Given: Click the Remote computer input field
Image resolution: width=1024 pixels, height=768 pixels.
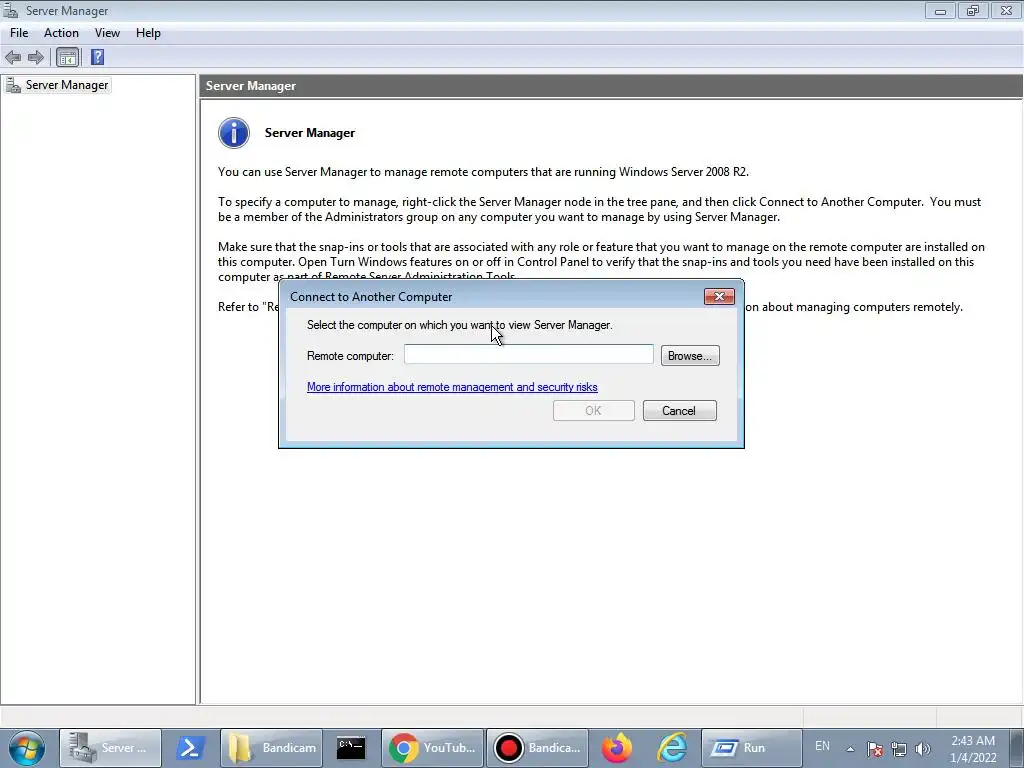Looking at the screenshot, I should tap(528, 355).
